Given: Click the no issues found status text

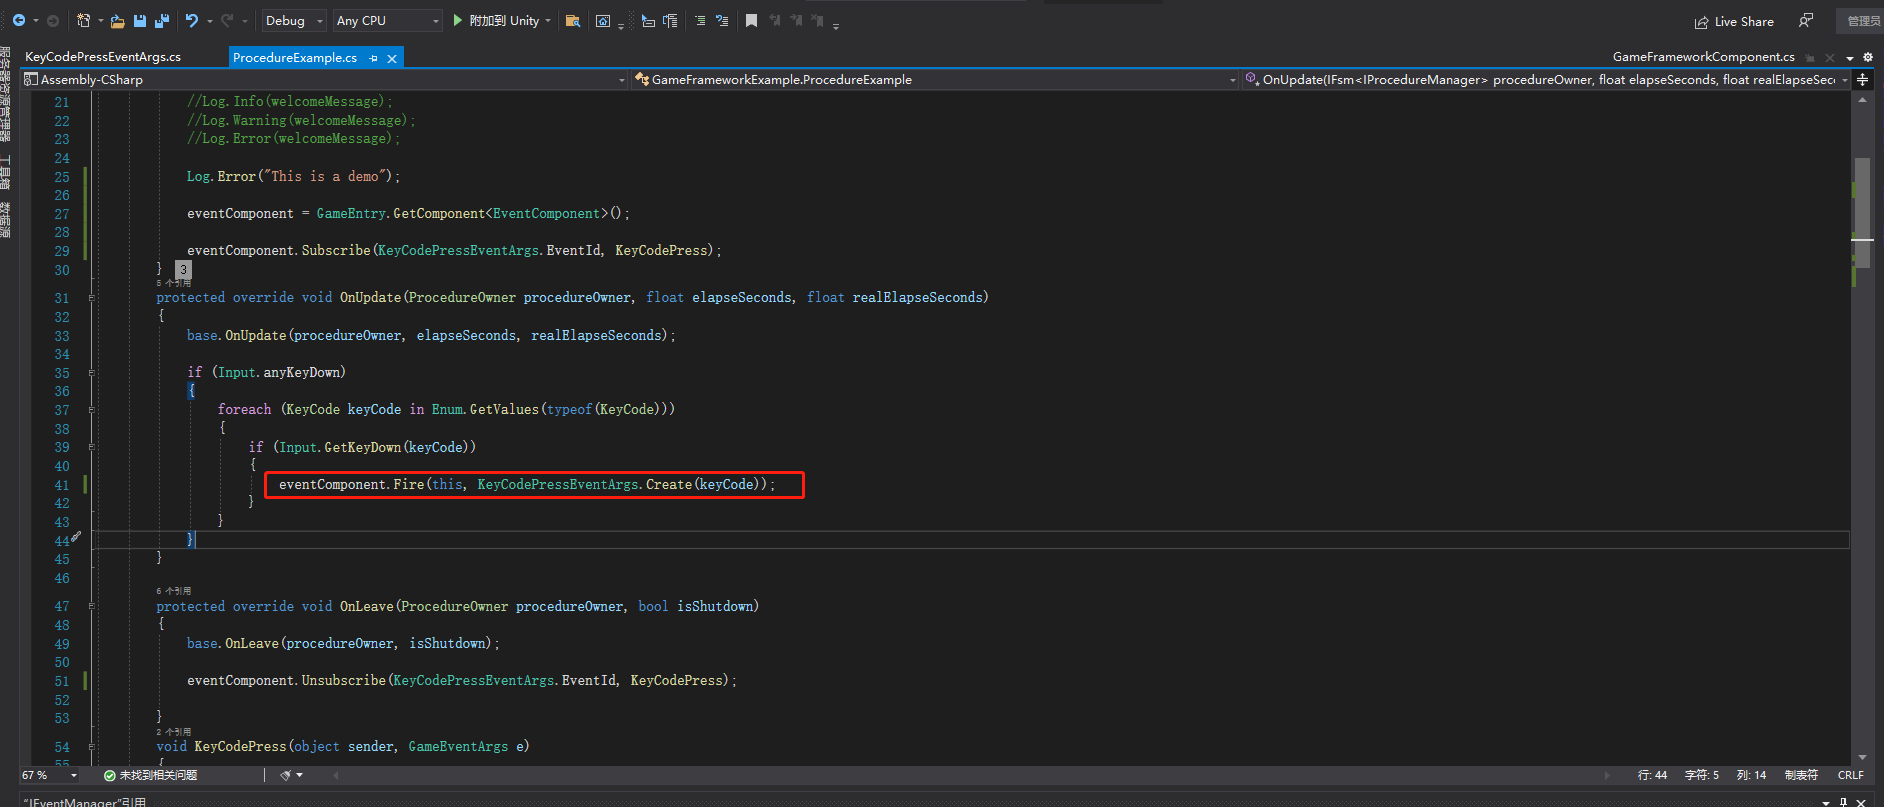Looking at the screenshot, I should tap(158, 775).
